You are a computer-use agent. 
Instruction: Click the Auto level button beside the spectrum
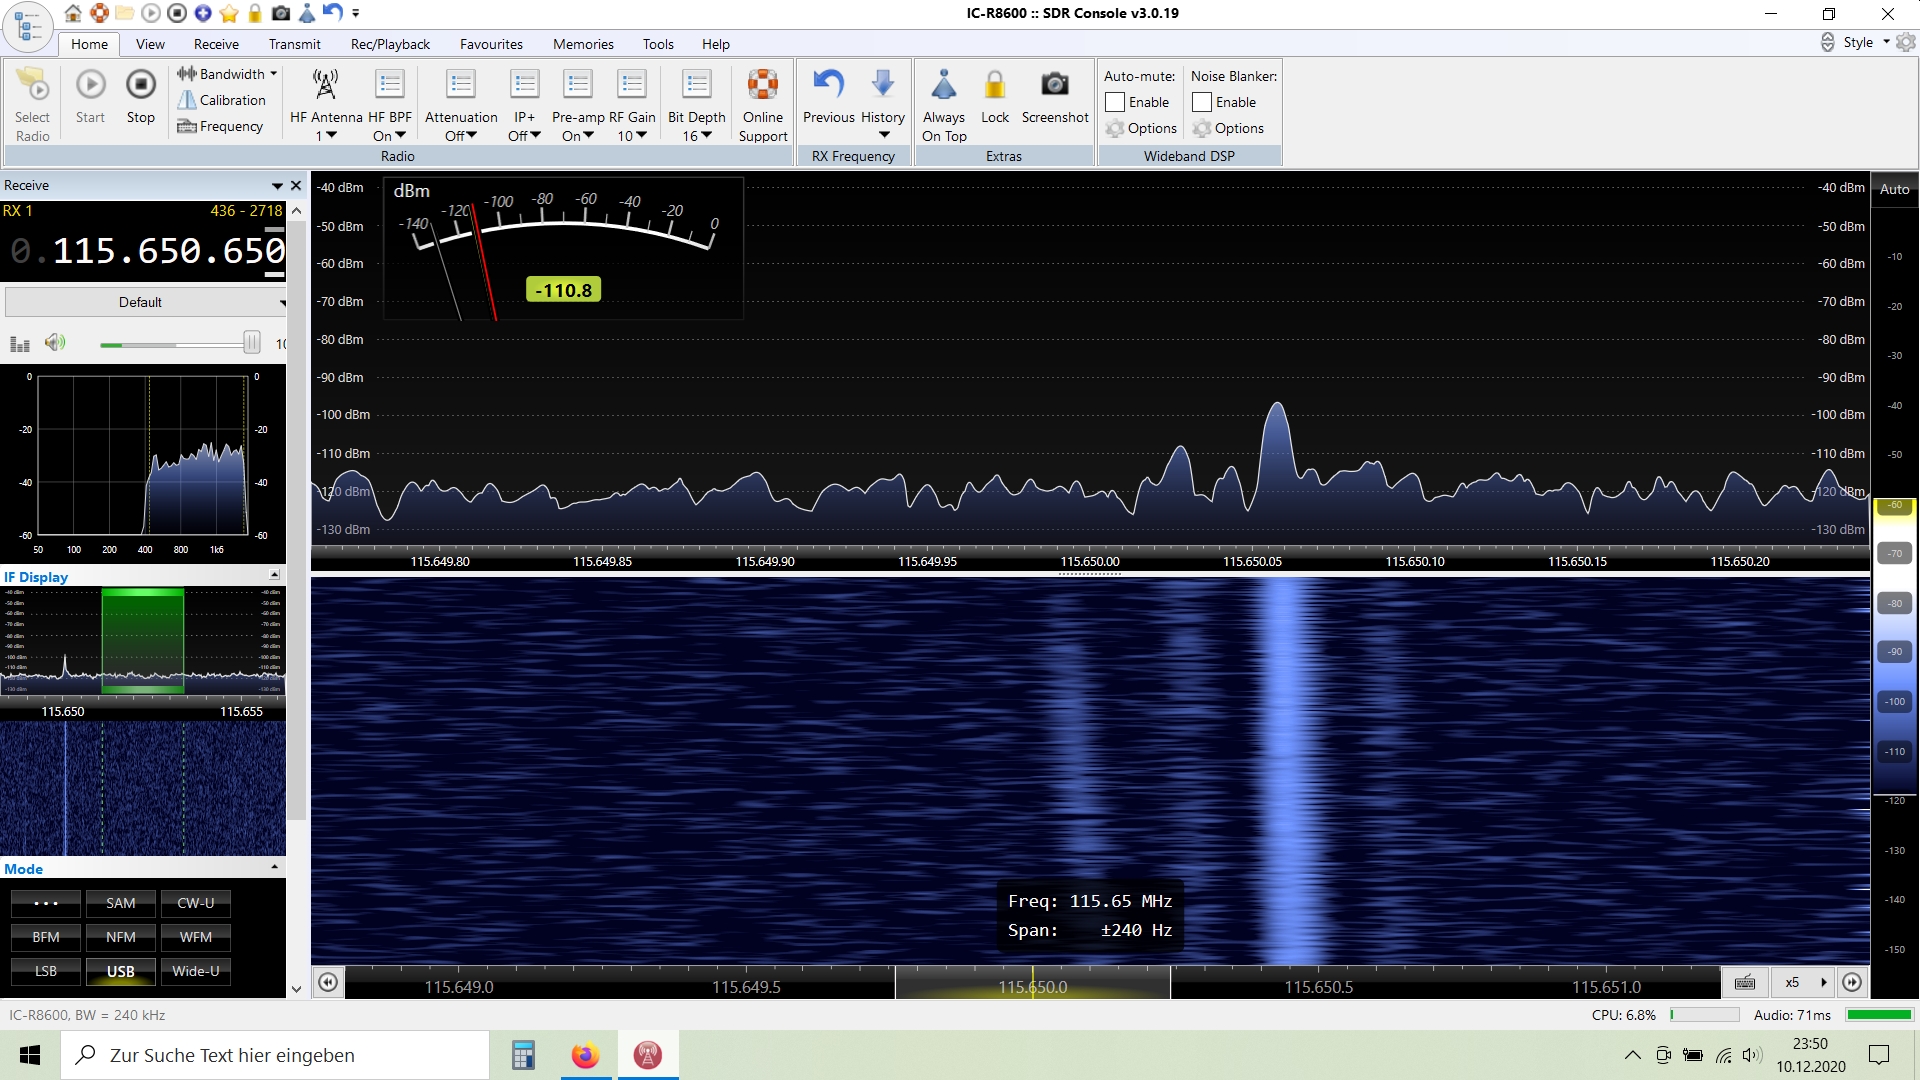(x=1895, y=189)
